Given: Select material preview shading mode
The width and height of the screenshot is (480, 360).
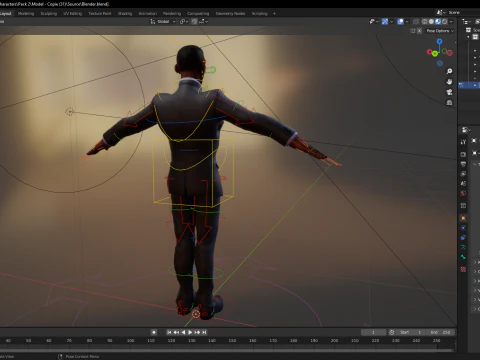Looking at the screenshot, I should pos(438,22).
